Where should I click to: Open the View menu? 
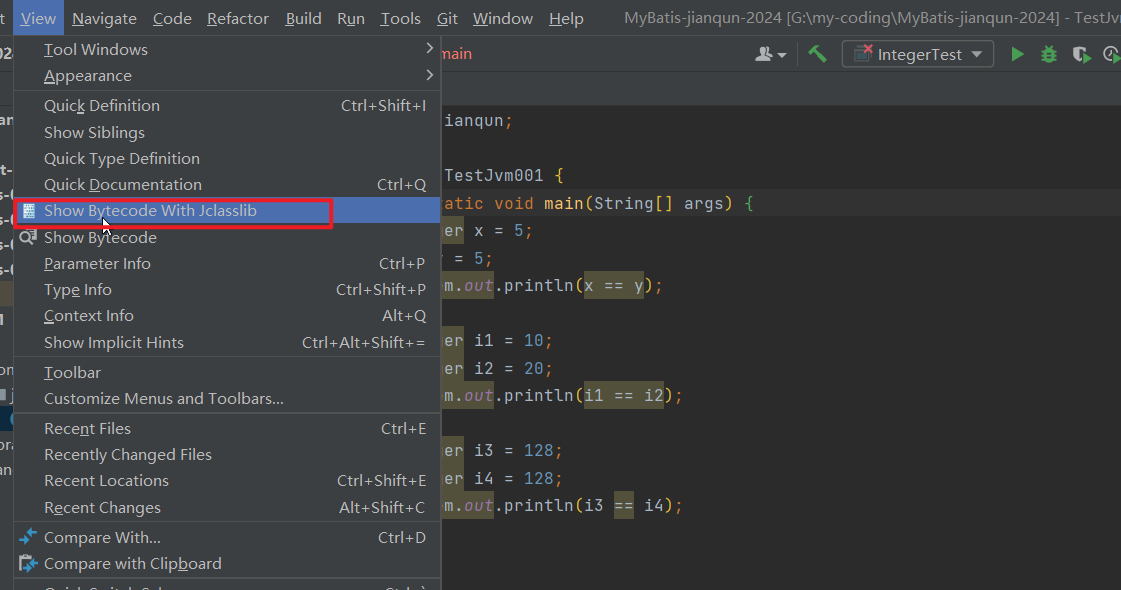[x=38, y=18]
